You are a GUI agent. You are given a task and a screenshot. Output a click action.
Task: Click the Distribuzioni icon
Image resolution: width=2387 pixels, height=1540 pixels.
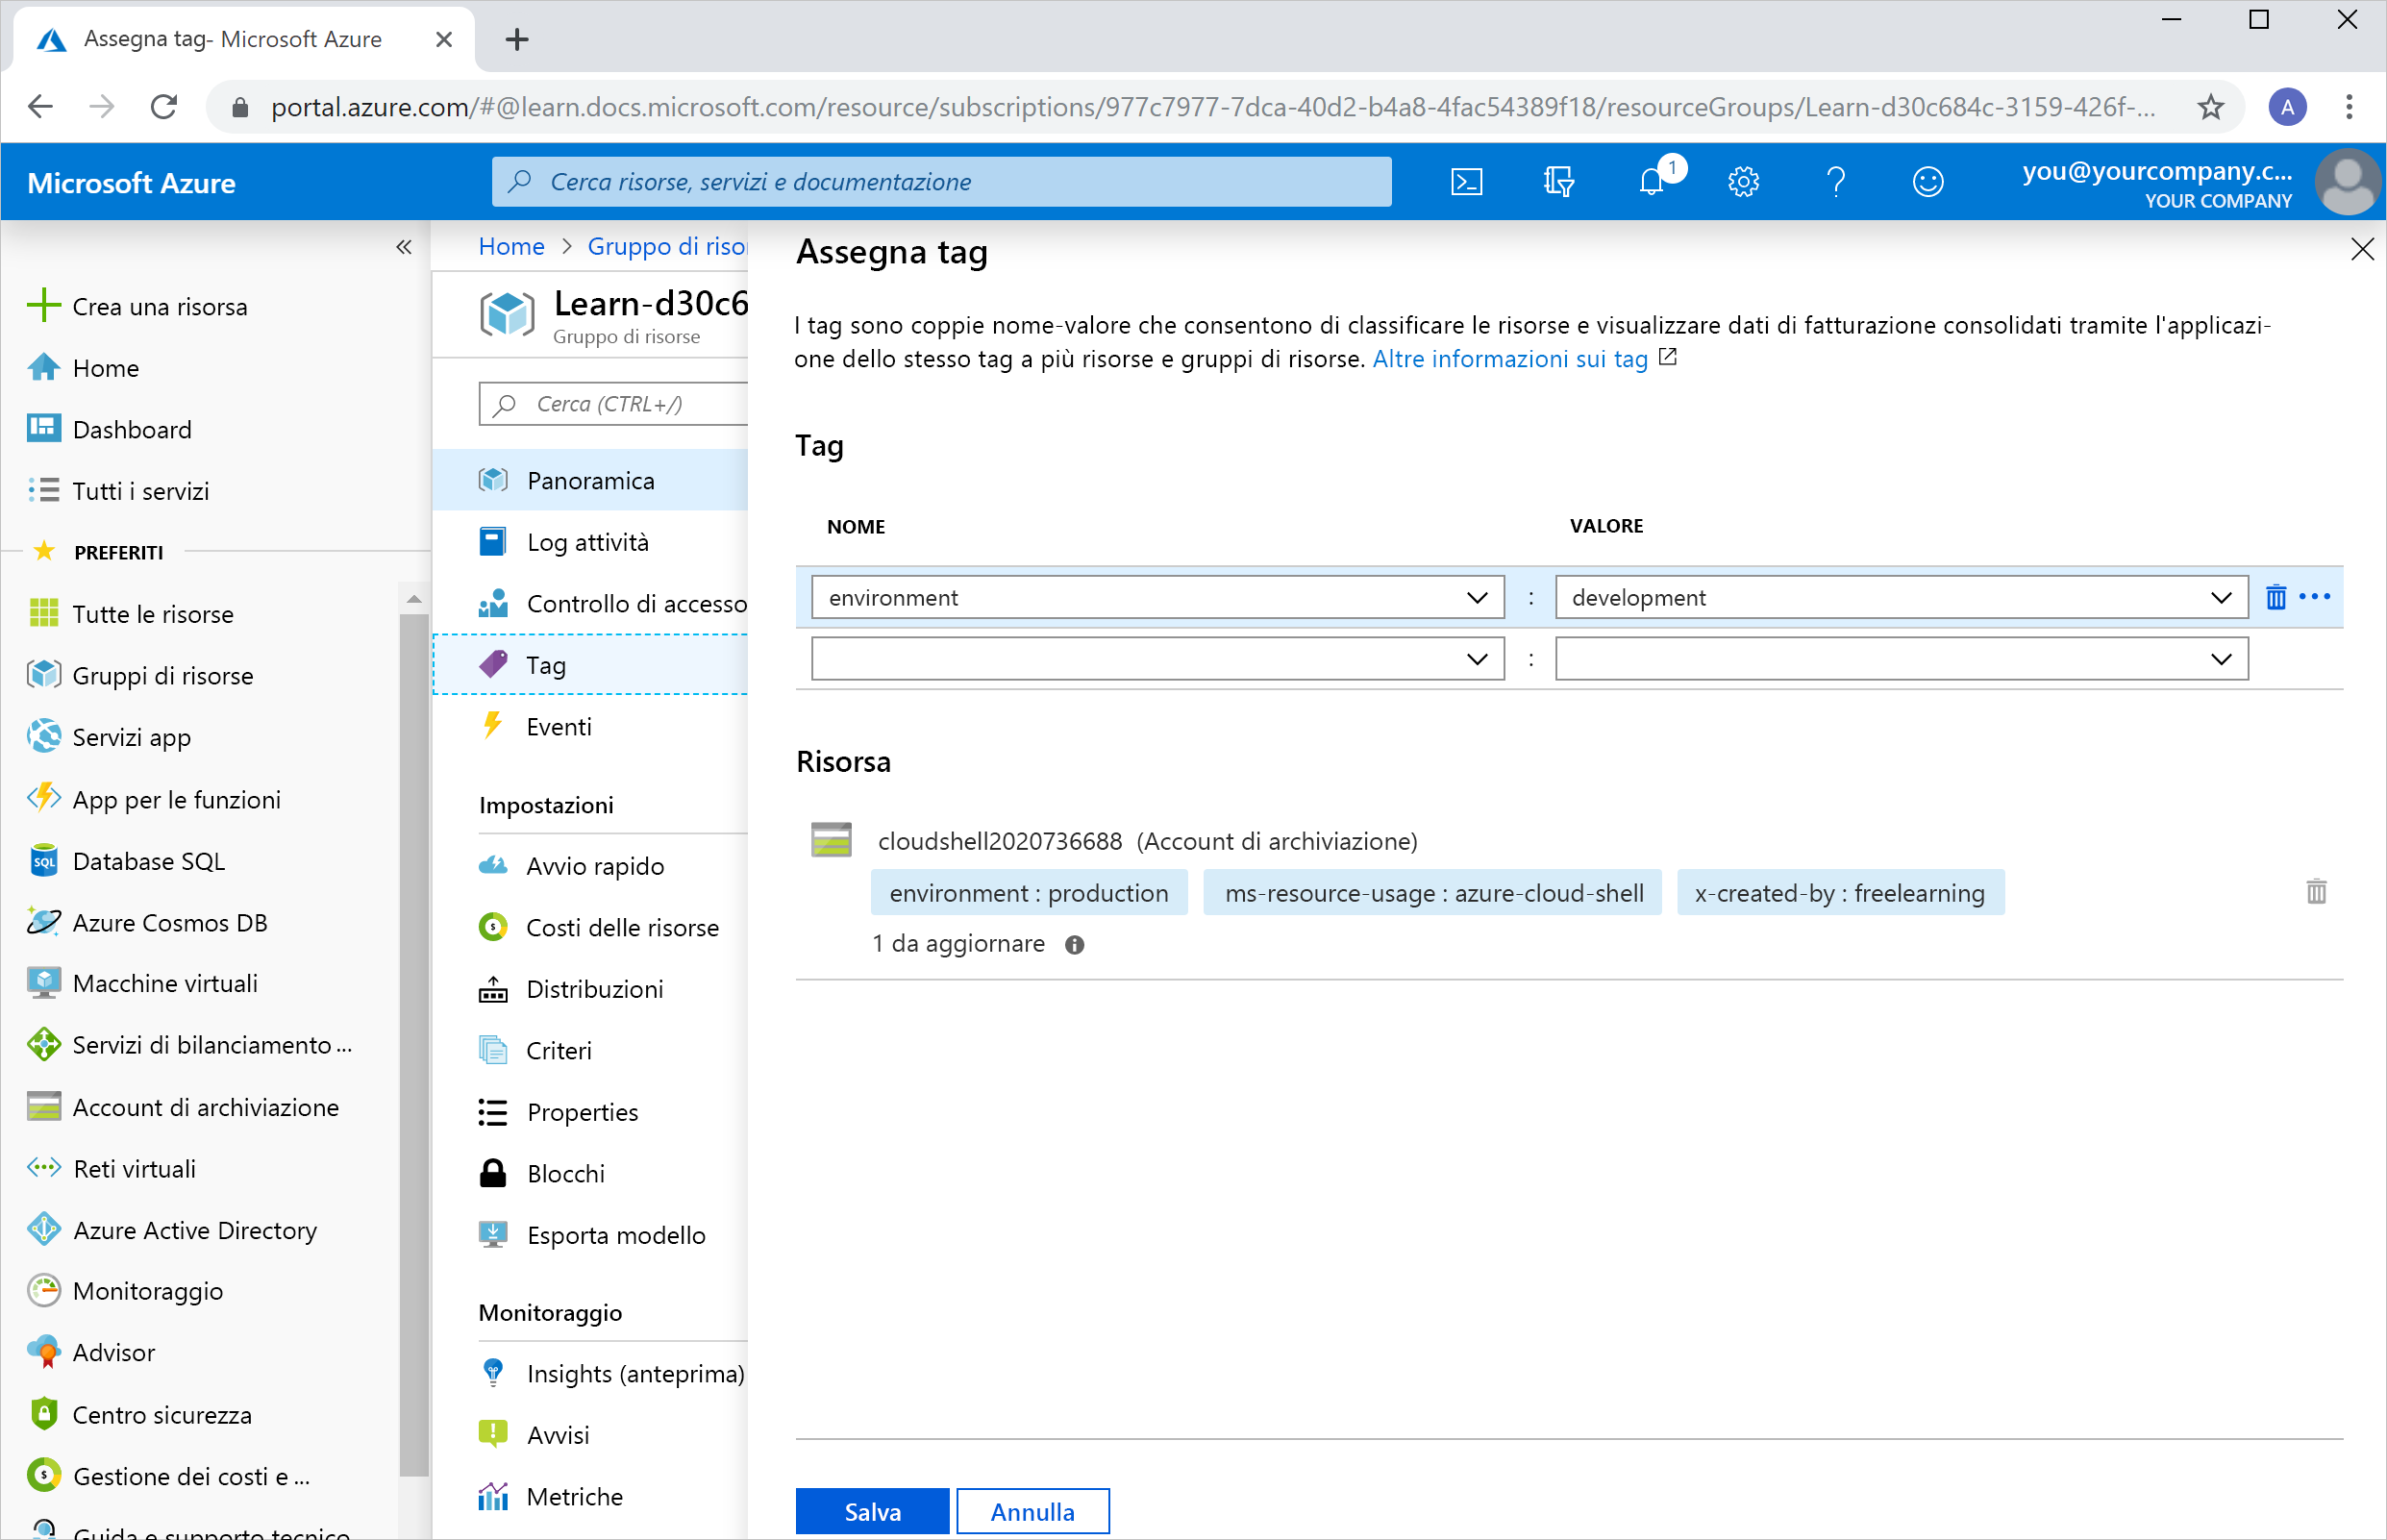pyautogui.click(x=492, y=988)
